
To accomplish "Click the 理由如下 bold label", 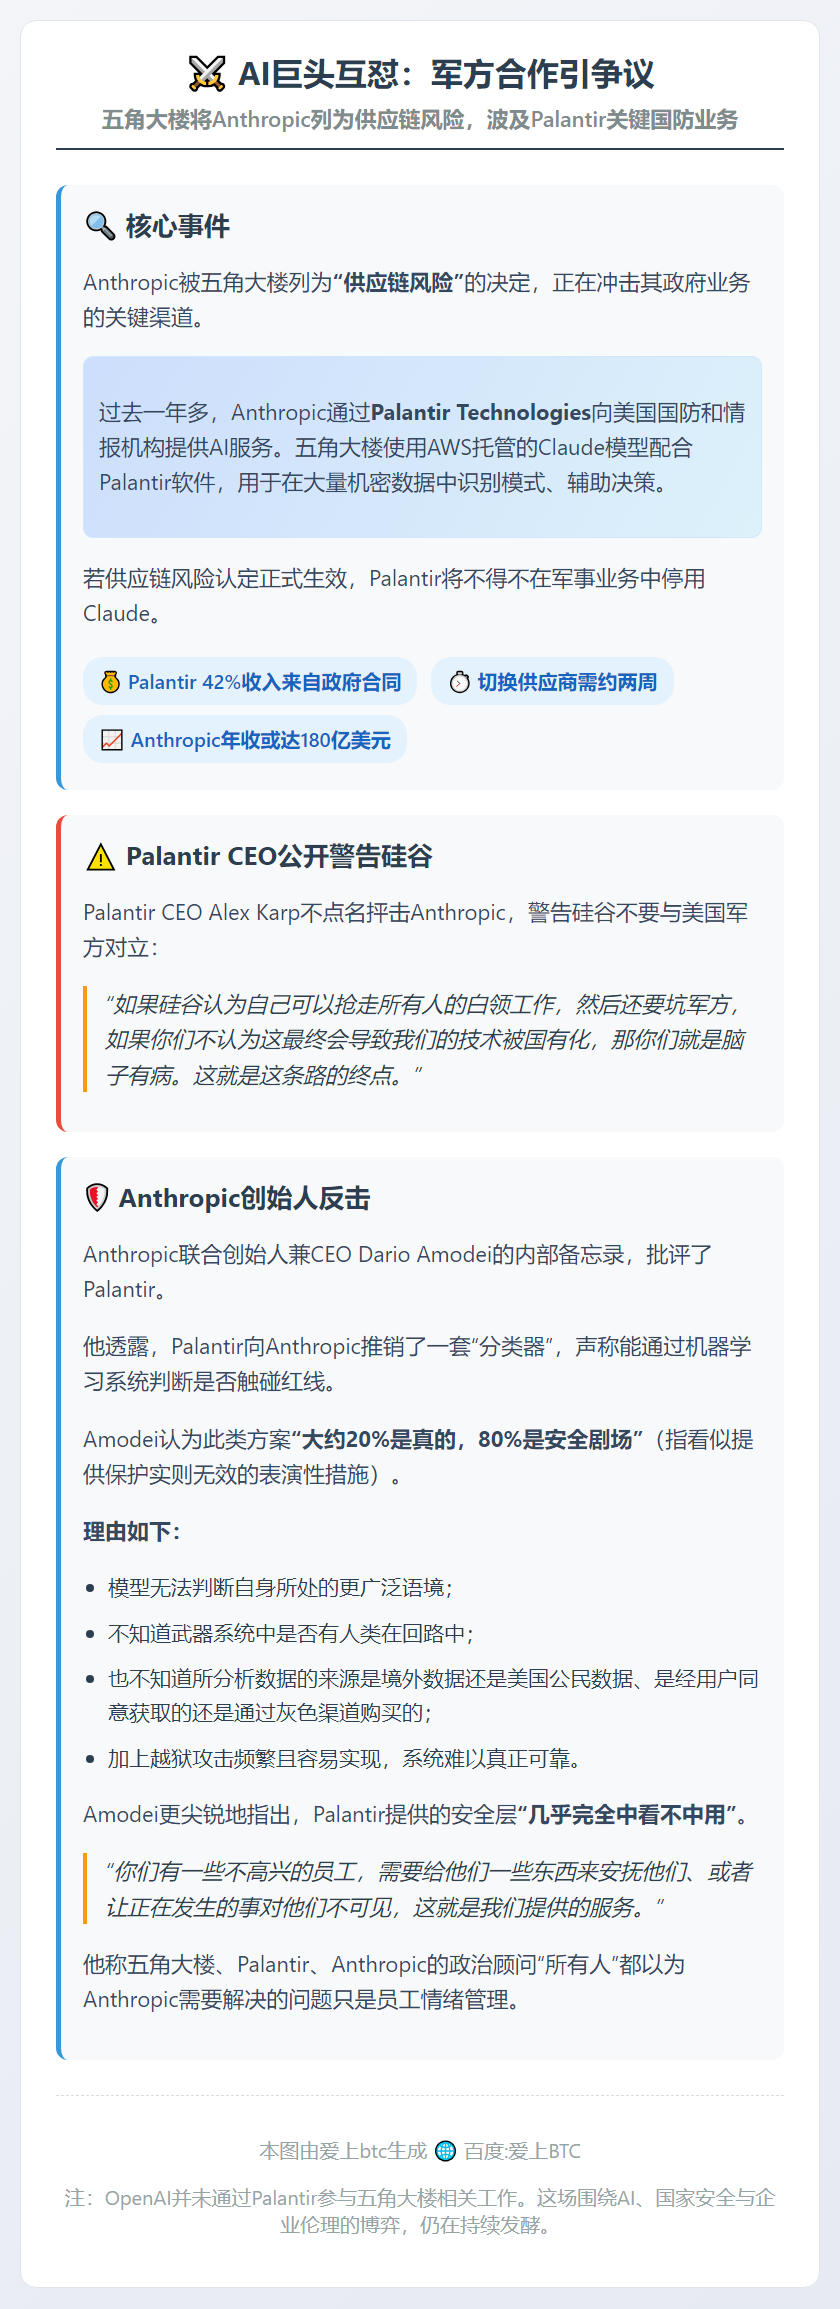I will point(132,1532).
